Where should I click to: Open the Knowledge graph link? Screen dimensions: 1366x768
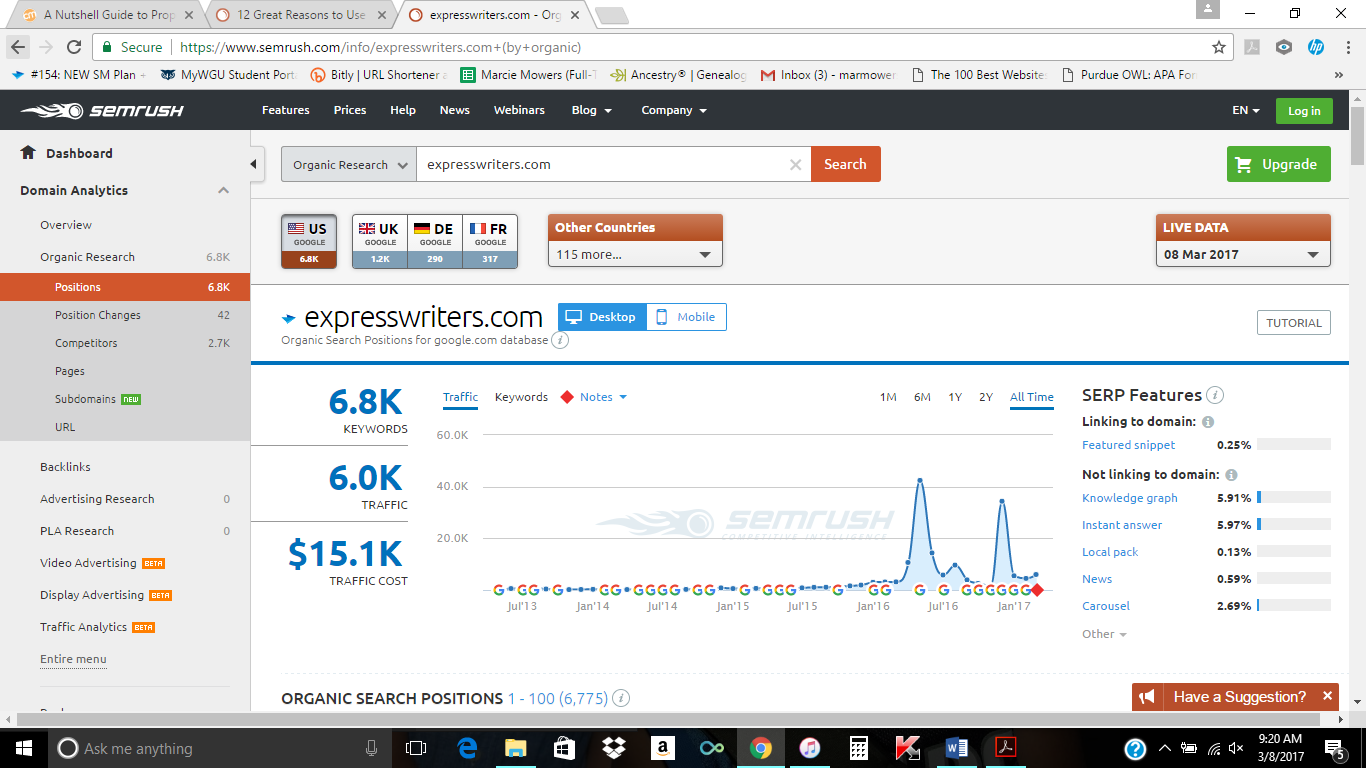pos(1130,498)
